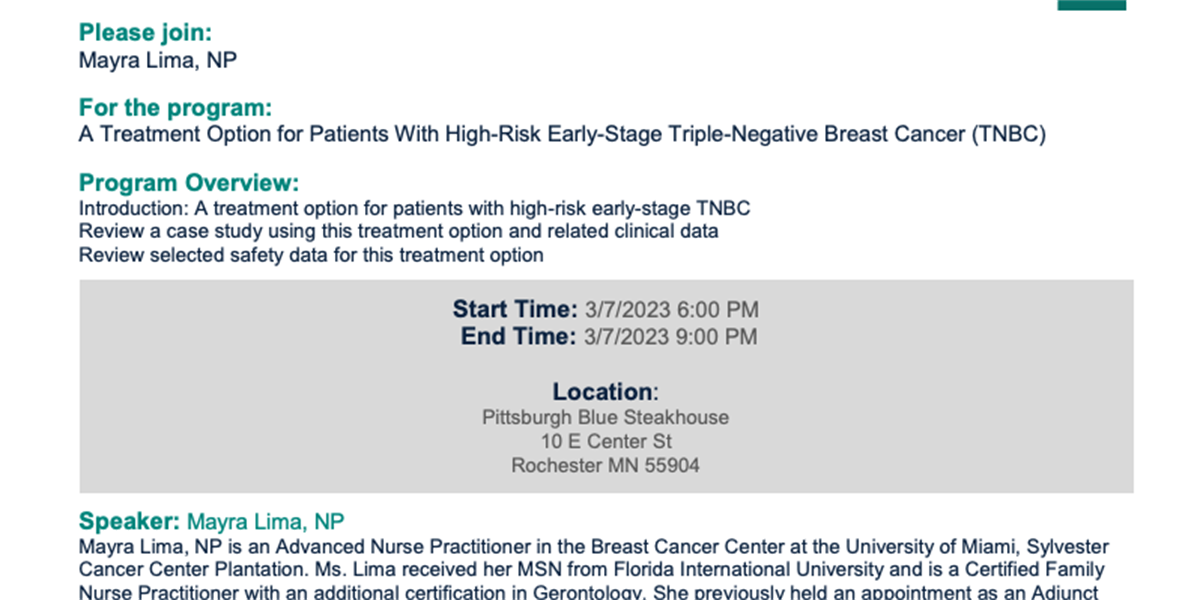Viewport: 1200px width, 600px height.
Task: Click invitee name below 'Please join:'
Action: (x=158, y=60)
